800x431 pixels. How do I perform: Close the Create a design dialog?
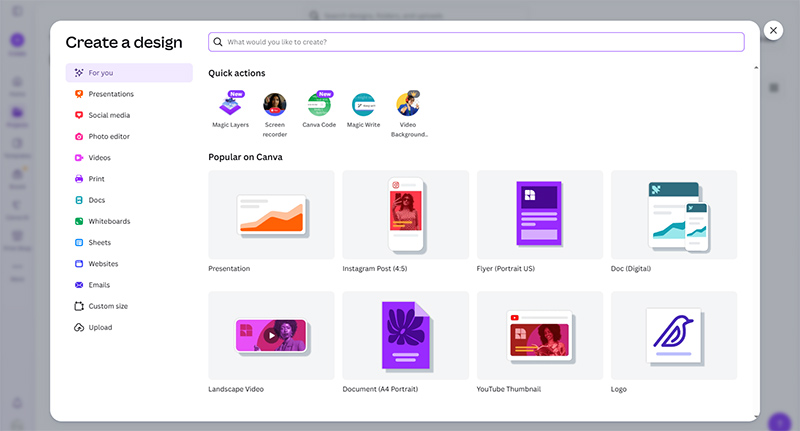coord(773,31)
